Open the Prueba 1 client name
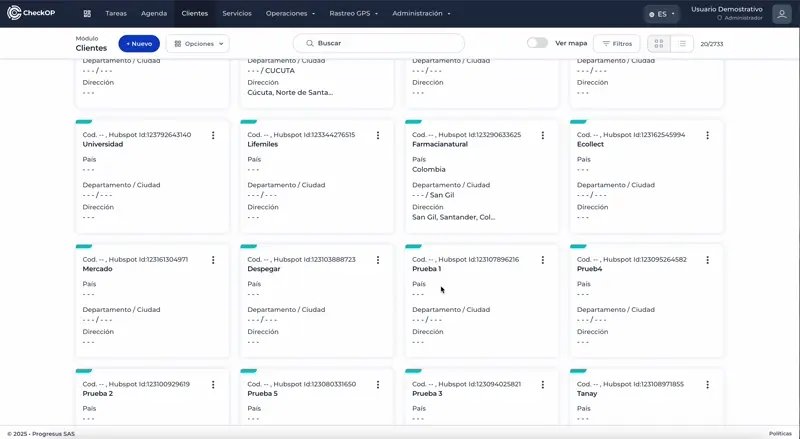Screen dimensions: 800x439 click(x=427, y=269)
